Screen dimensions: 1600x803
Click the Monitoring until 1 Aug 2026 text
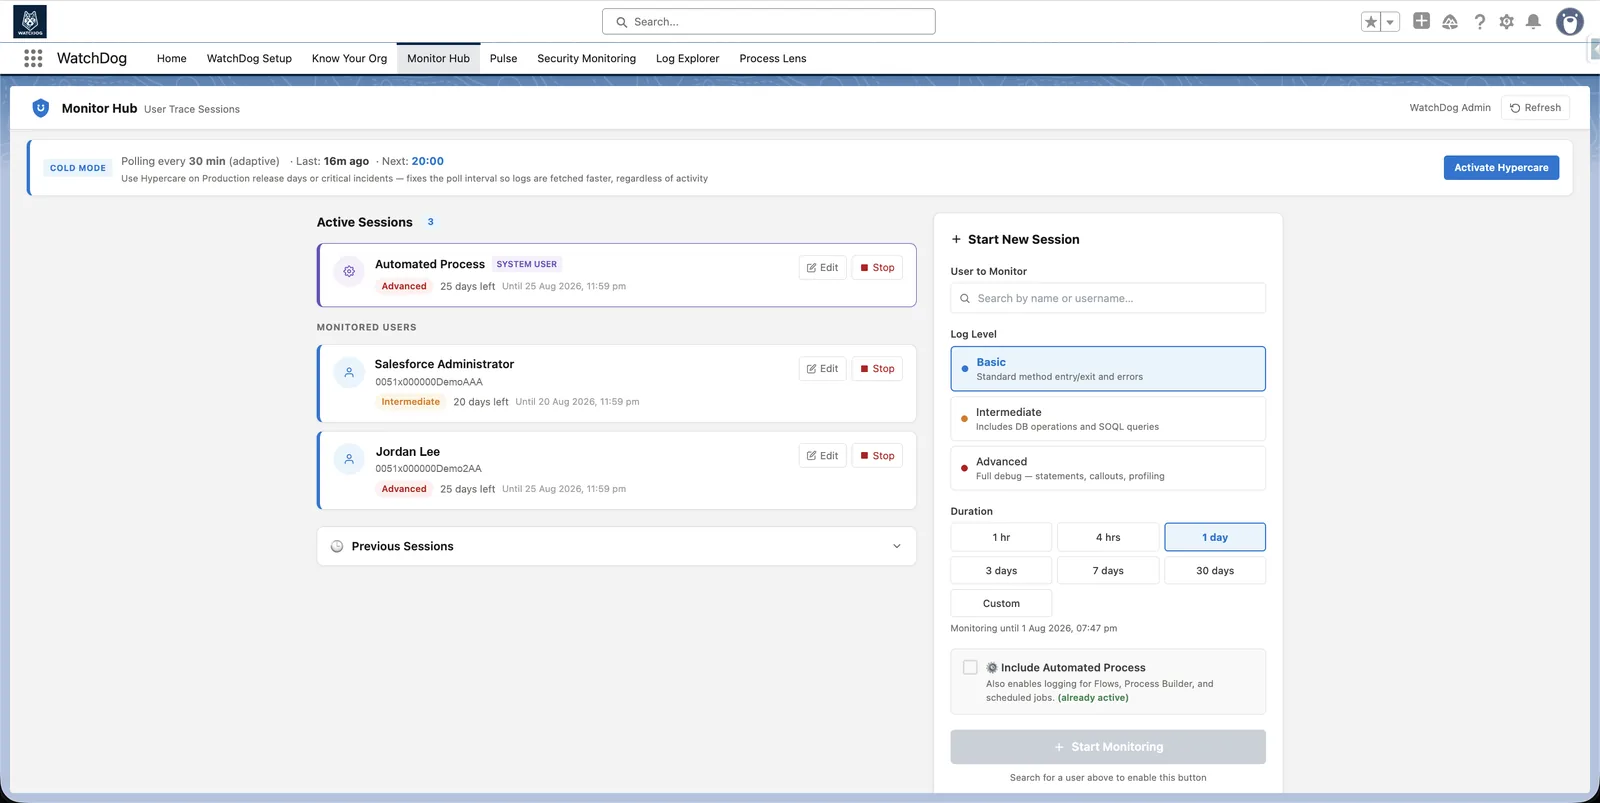tap(1034, 628)
